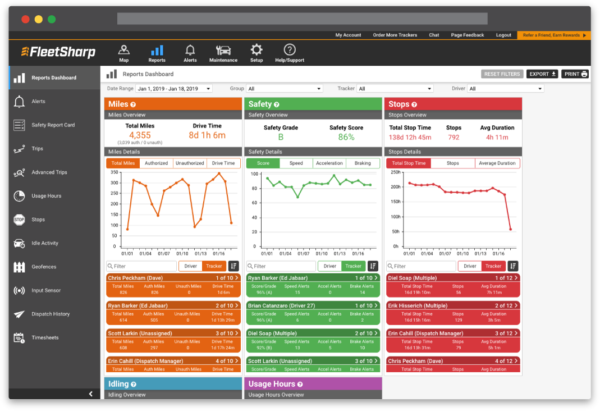The image size is (600, 411).
Task: Switch Safety list to Driver
Action: pyautogui.click(x=330, y=266)
